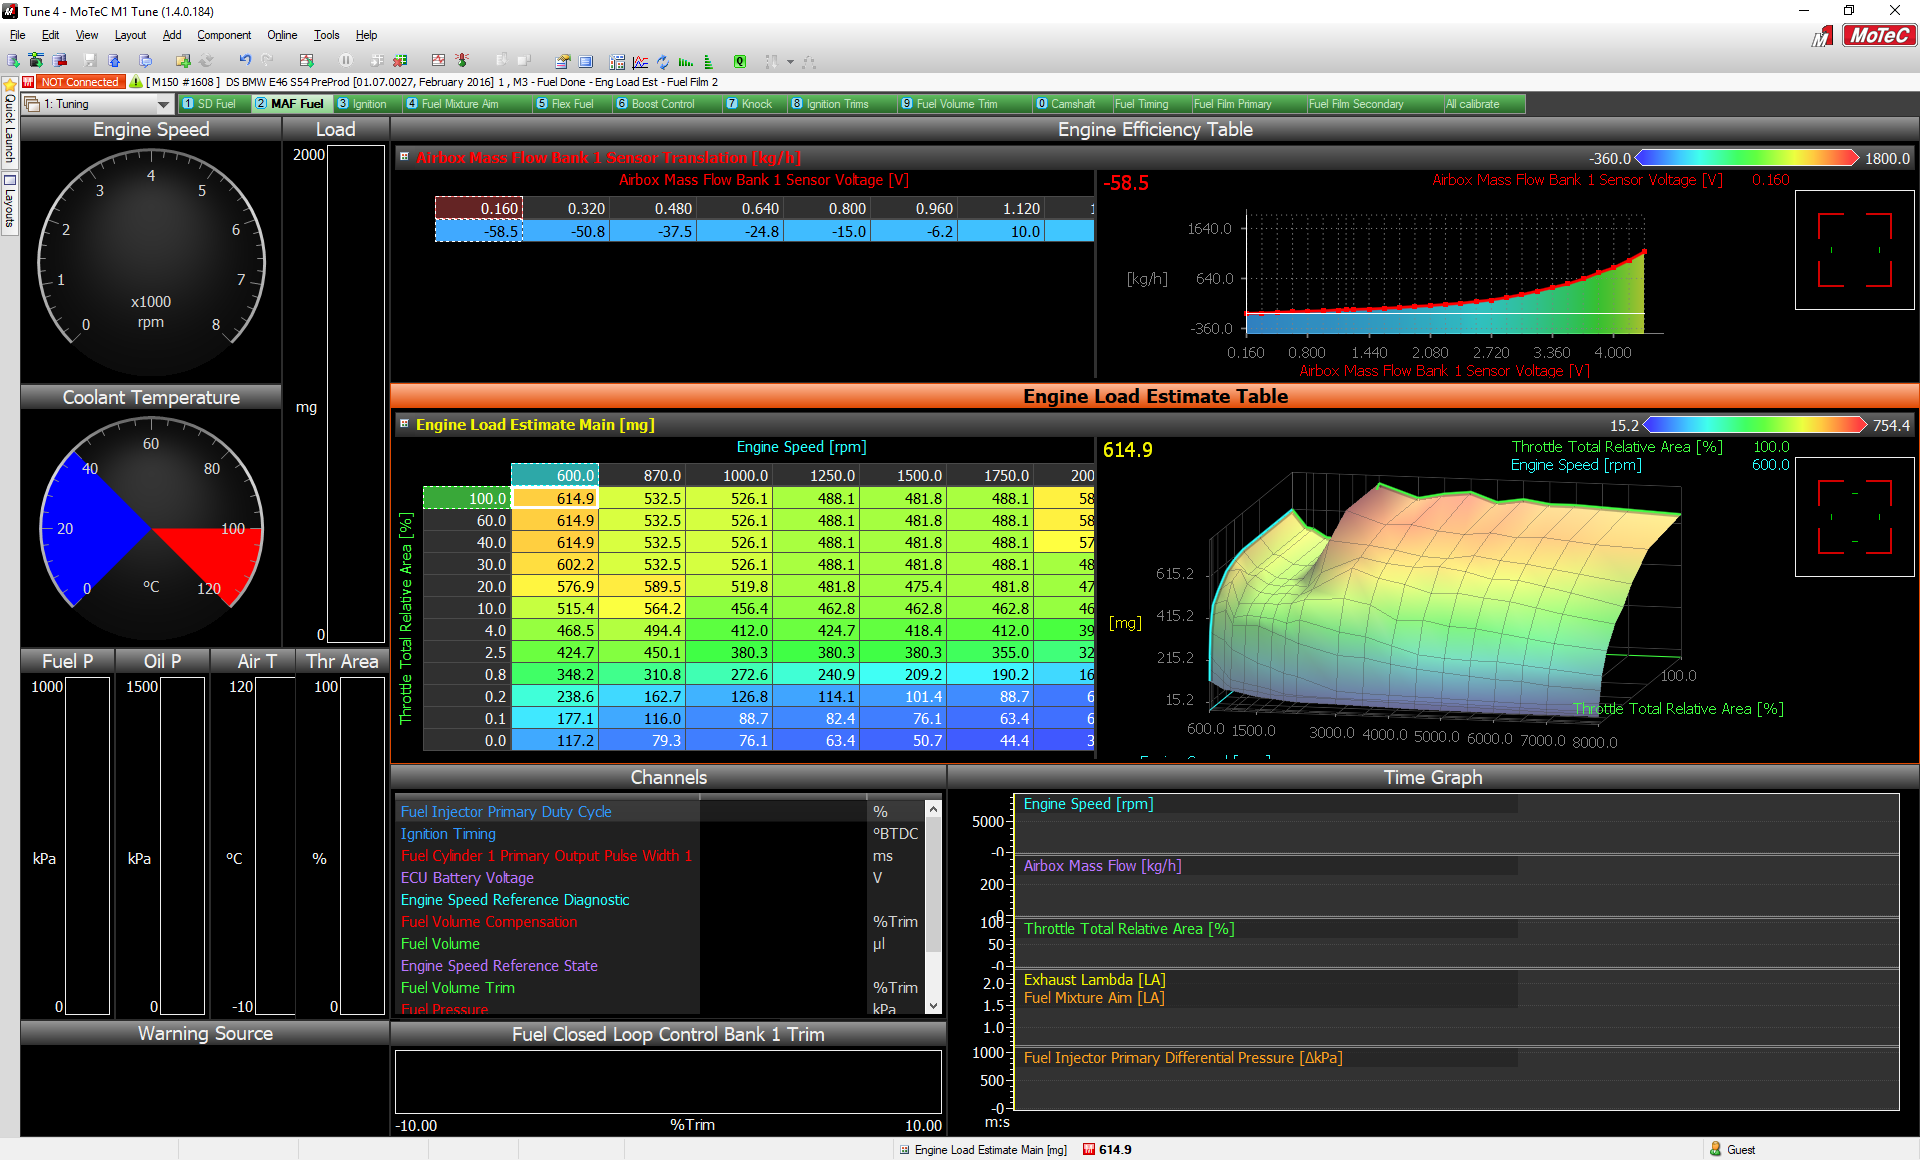Click the round Pause icon
The height and width of the screenshot is (1160, 1920).
346,61
